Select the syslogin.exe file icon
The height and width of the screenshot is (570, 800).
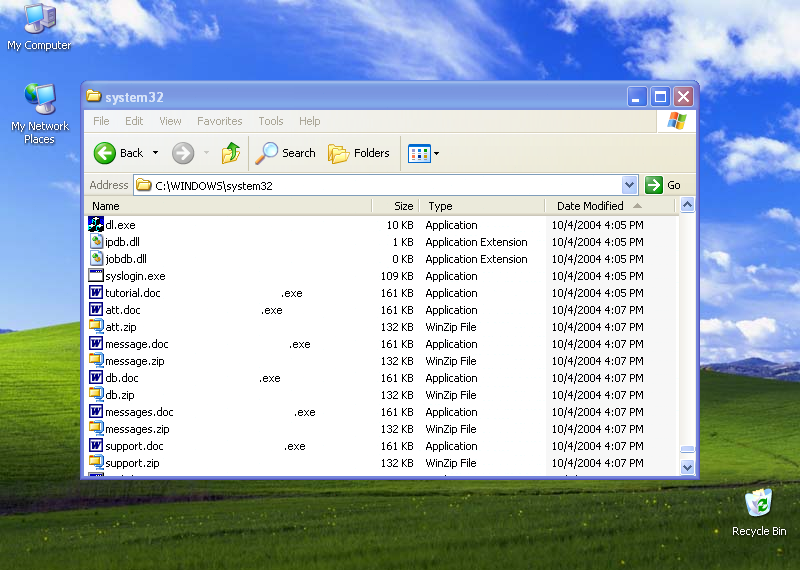pyautogui.click(x=95, y=276)
